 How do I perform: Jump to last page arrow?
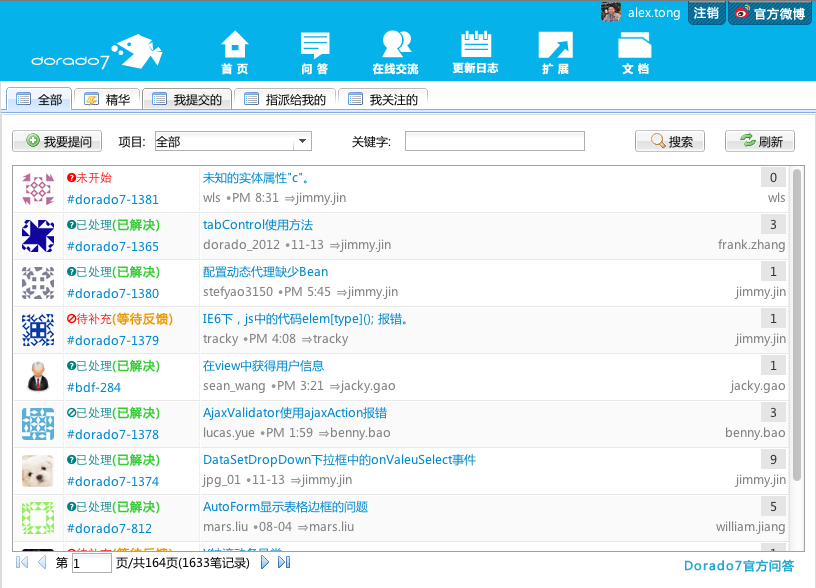[x=284, y=563]
